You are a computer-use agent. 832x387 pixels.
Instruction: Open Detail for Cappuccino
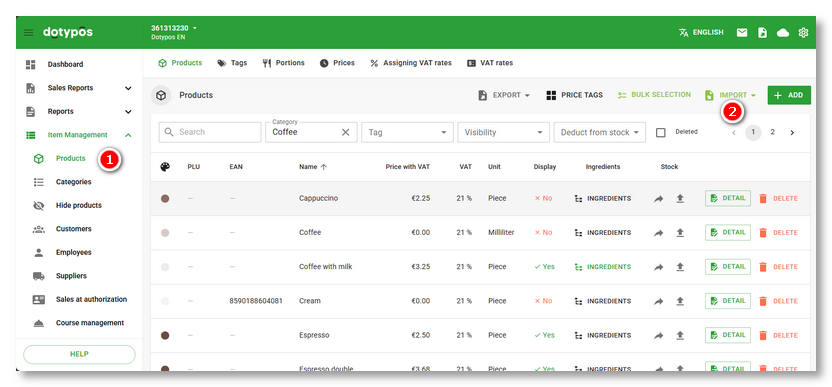pos(728,199)
